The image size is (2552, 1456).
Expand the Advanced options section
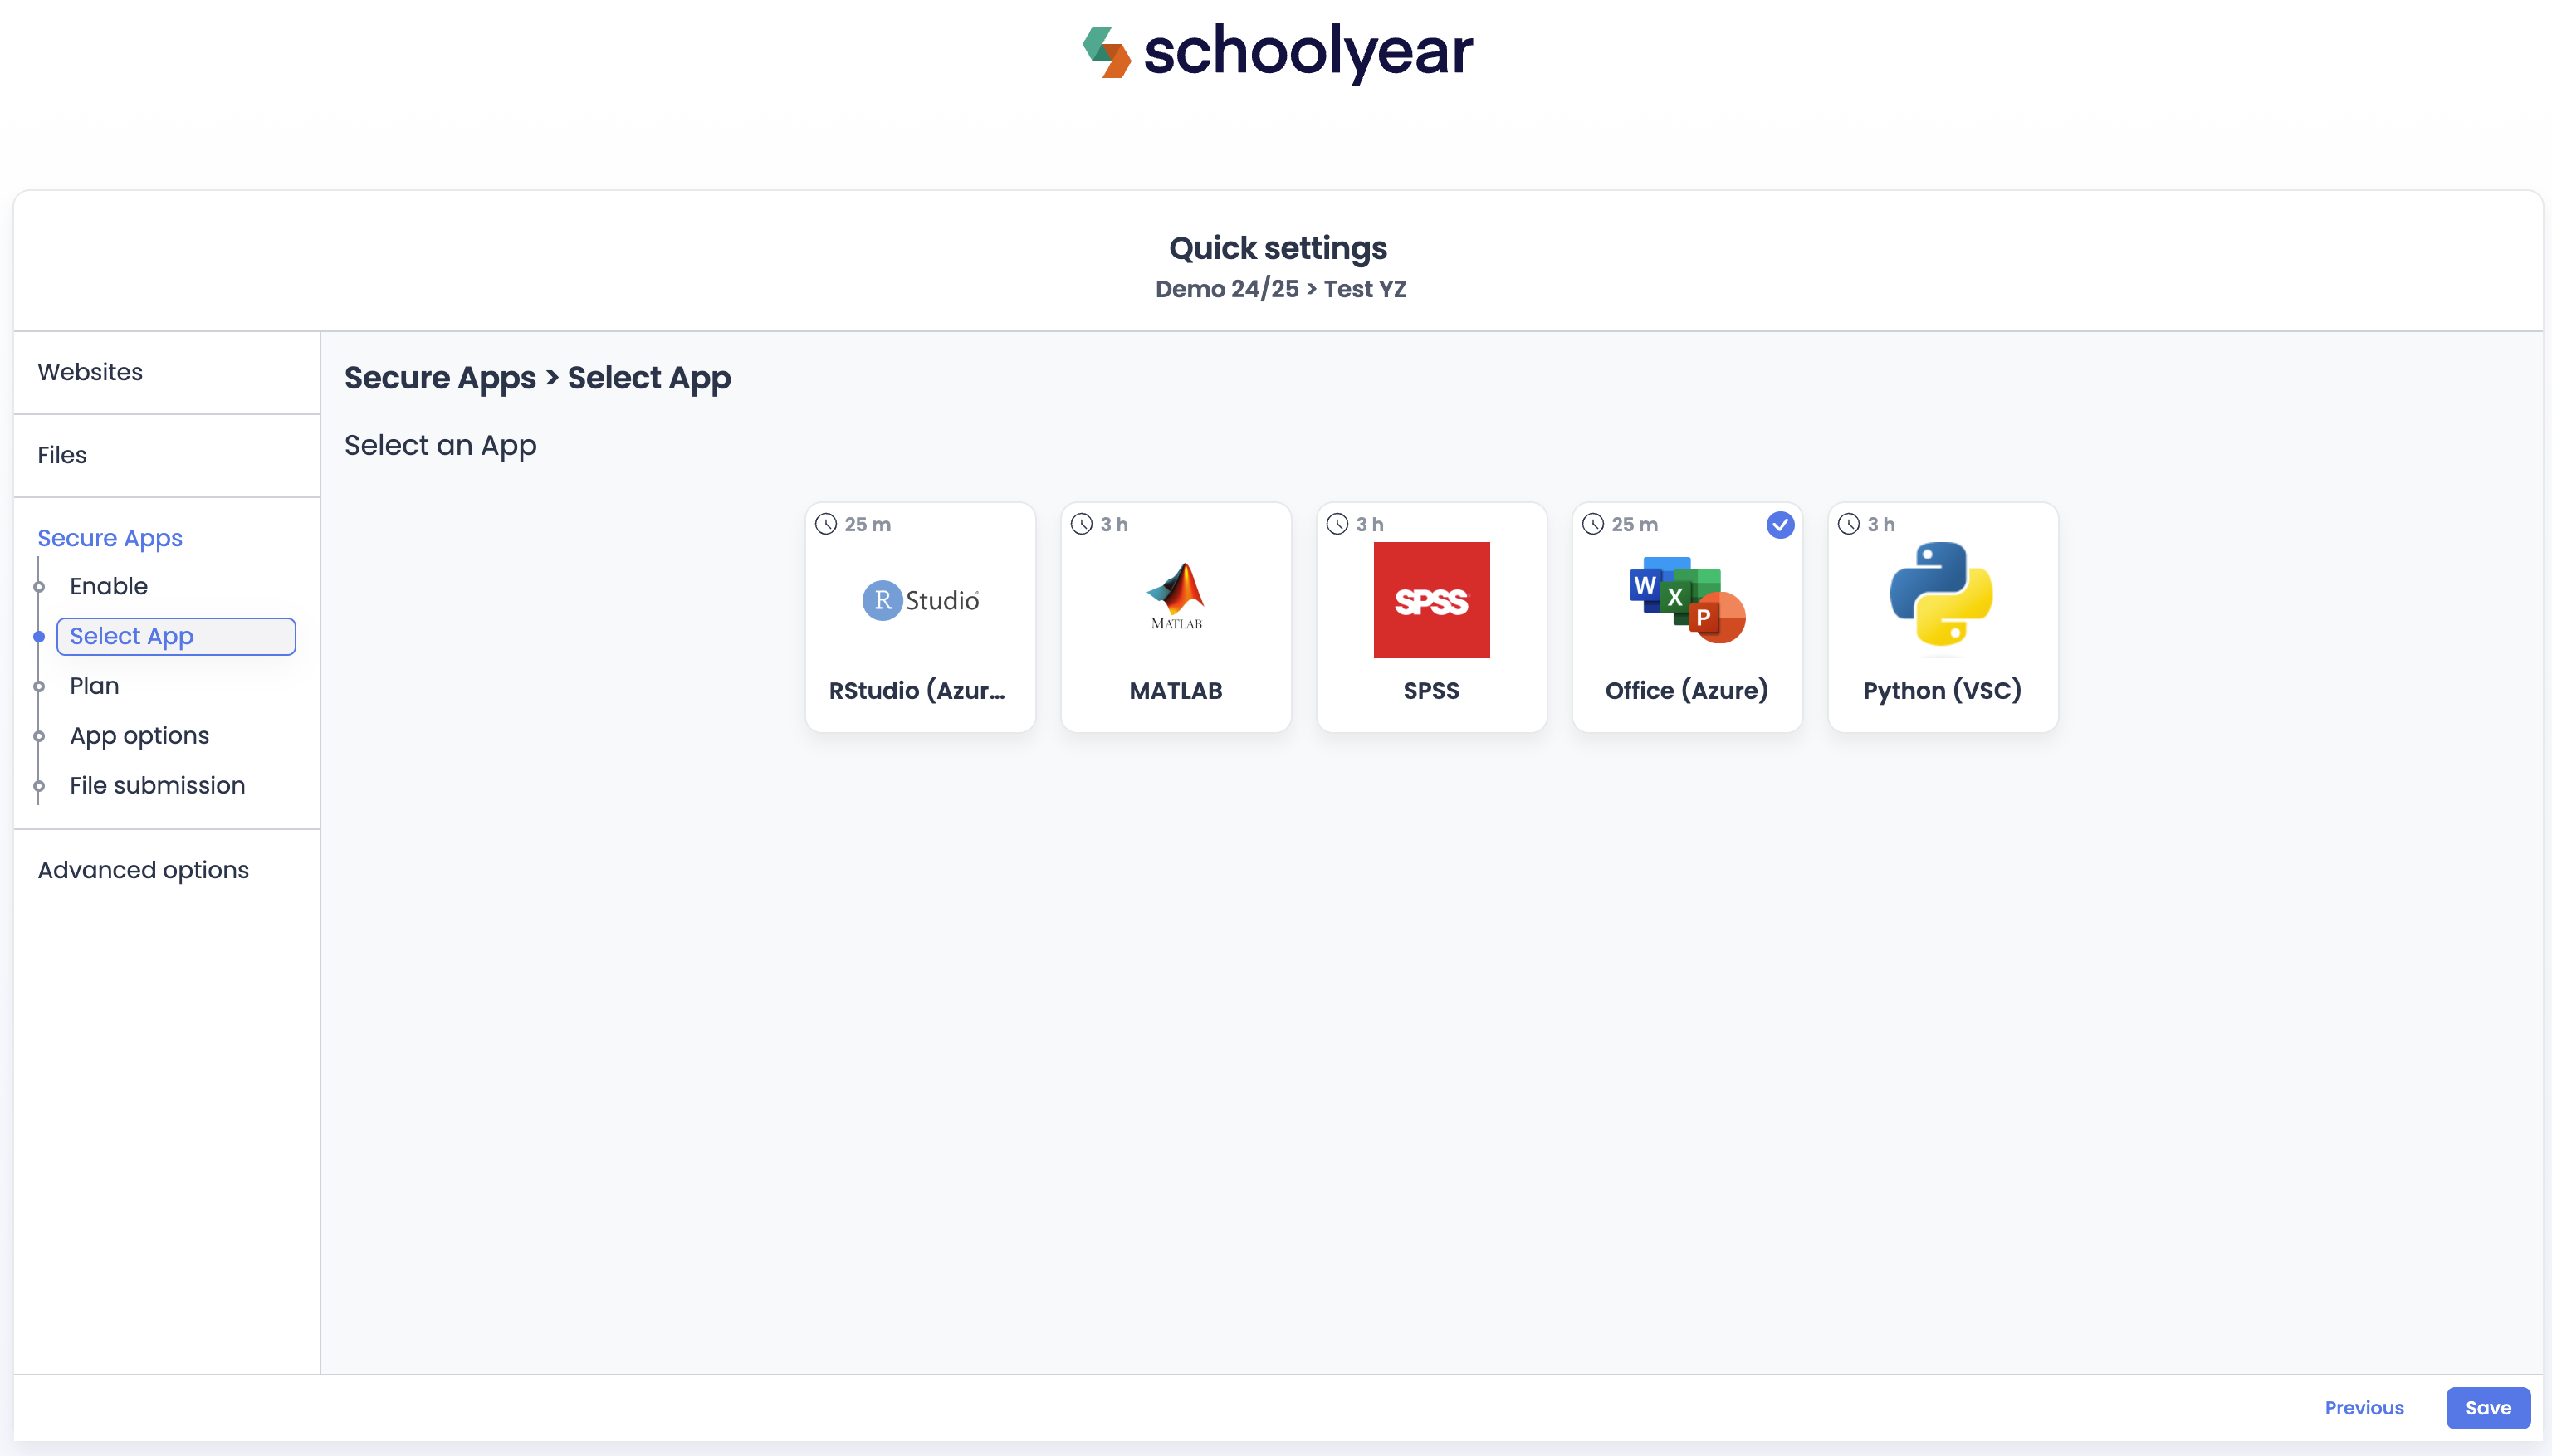click(143, 870)
